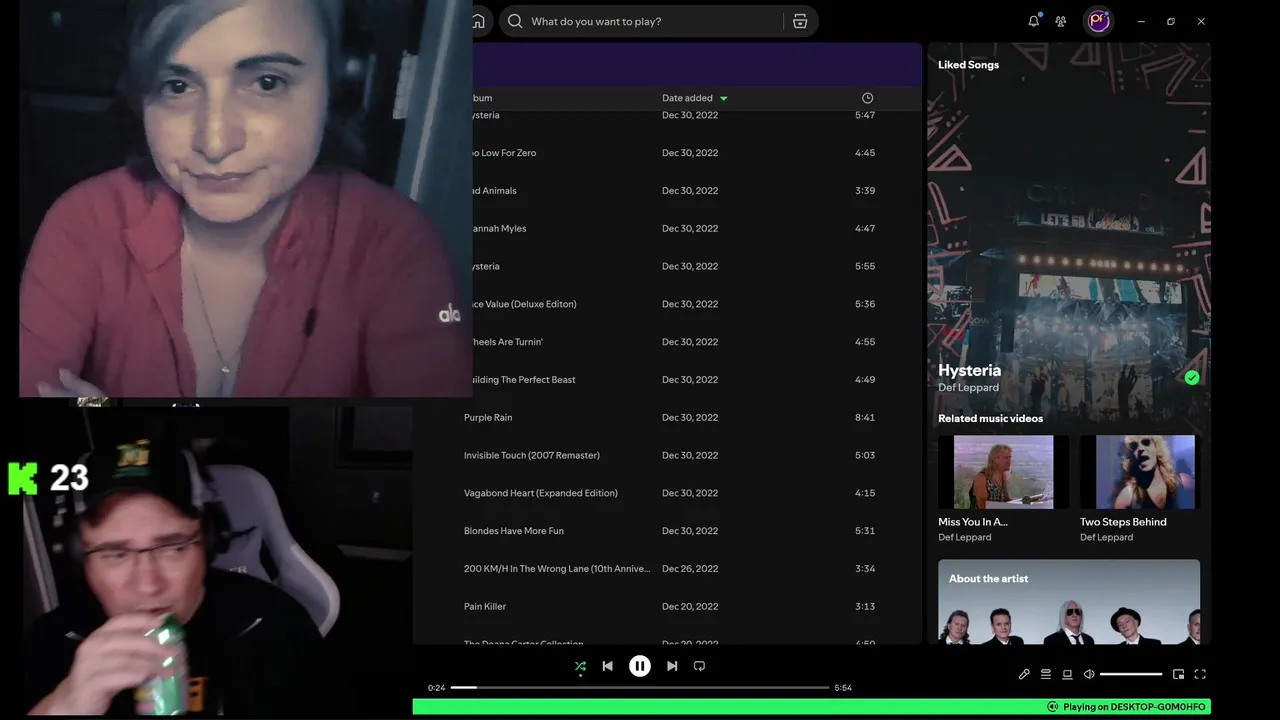Select Vagabond Heart (Expanded Edition) album
This screenshot has height=720, width=1280.
point(540,493)
